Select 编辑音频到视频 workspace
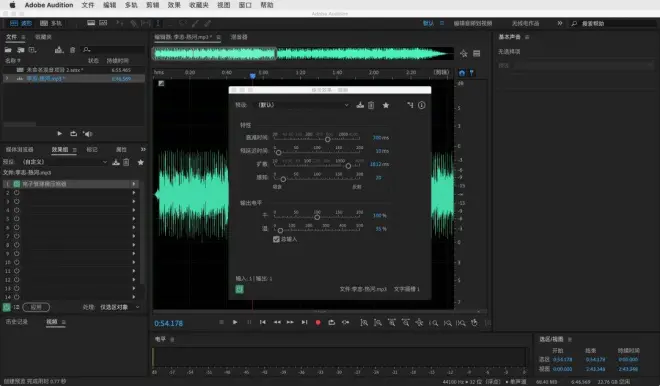Viewport: 660px width, 386px height. click(x=473, y=23)
